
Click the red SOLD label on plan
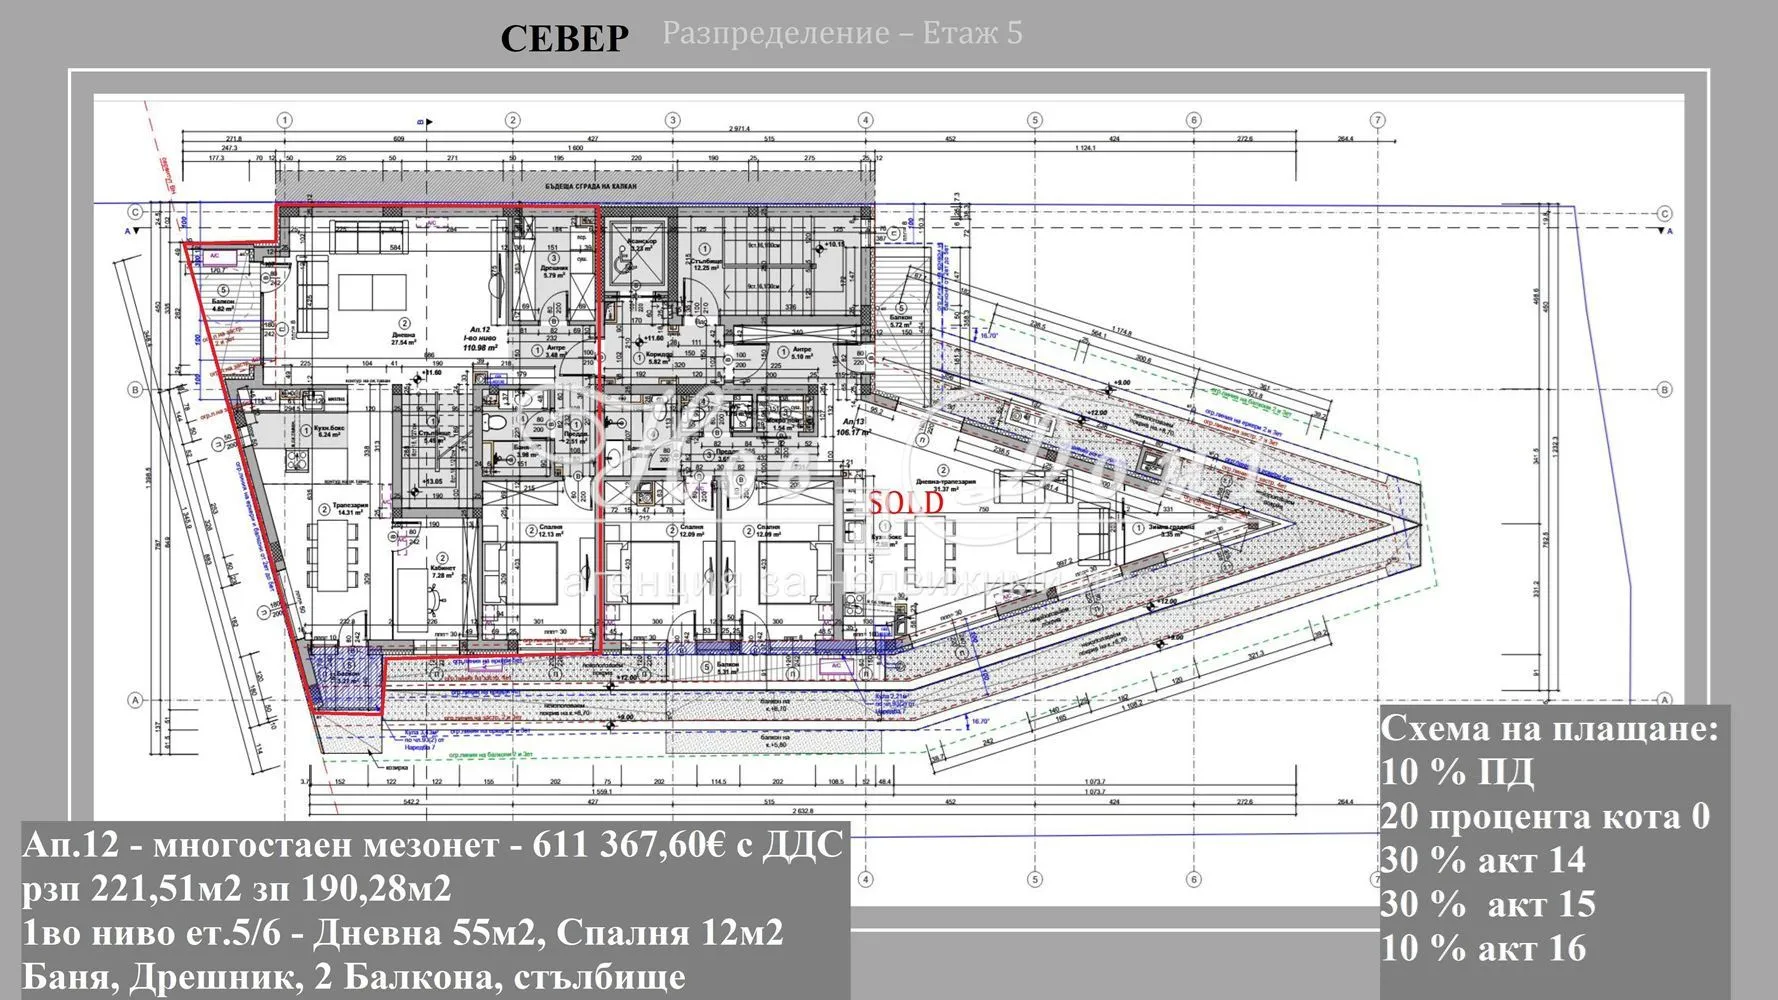click(905, 502)
